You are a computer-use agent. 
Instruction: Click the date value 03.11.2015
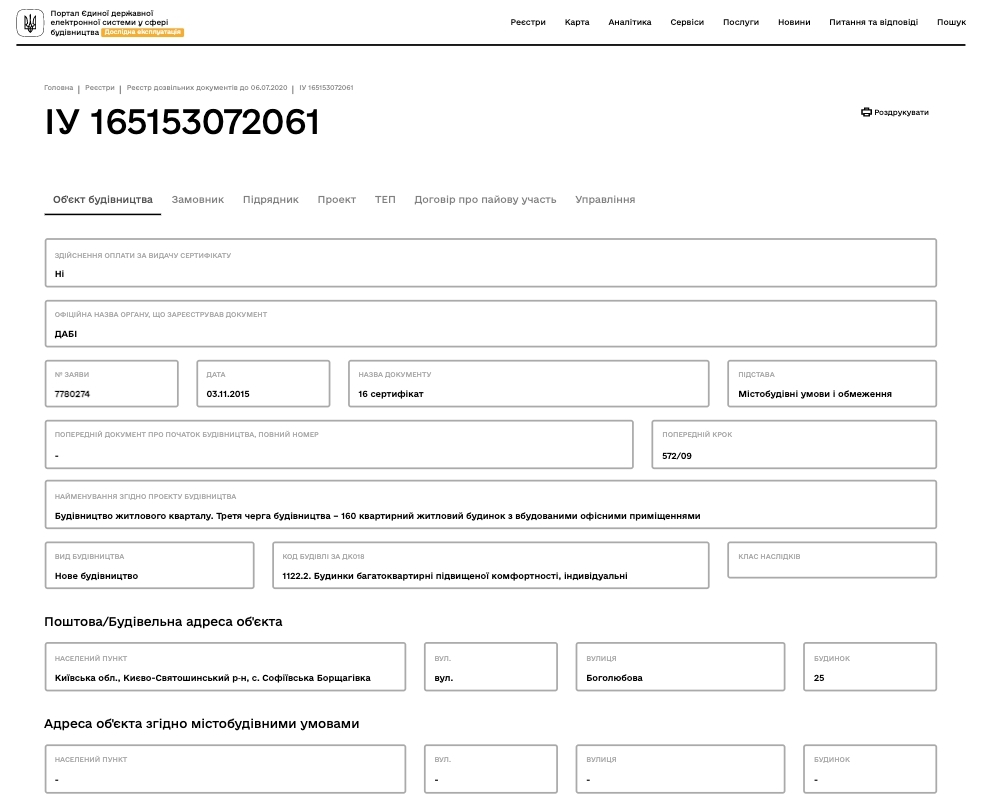228,394
